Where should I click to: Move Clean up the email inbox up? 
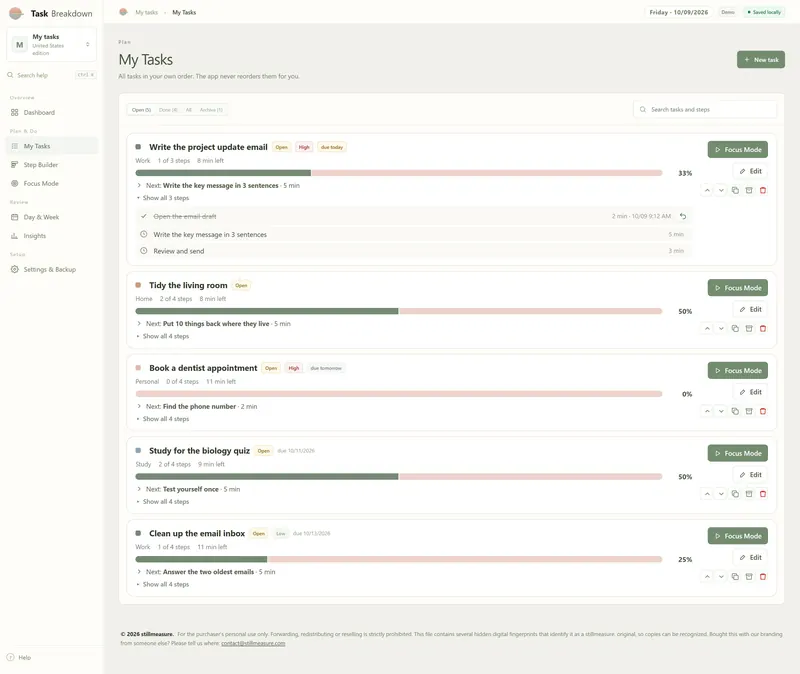click(707, 577)
